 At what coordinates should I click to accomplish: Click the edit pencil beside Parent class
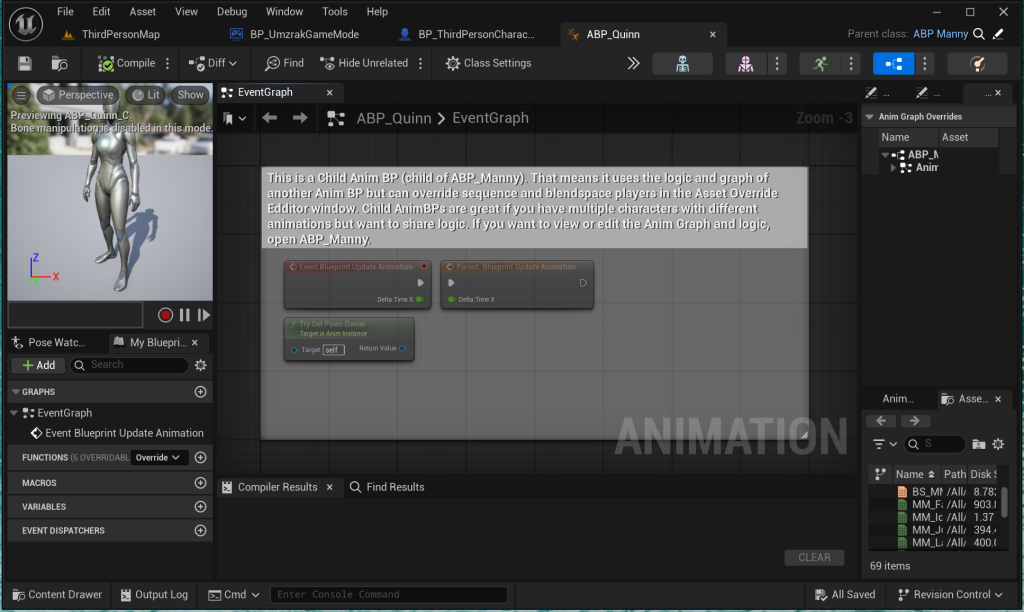tap(998, 34)
